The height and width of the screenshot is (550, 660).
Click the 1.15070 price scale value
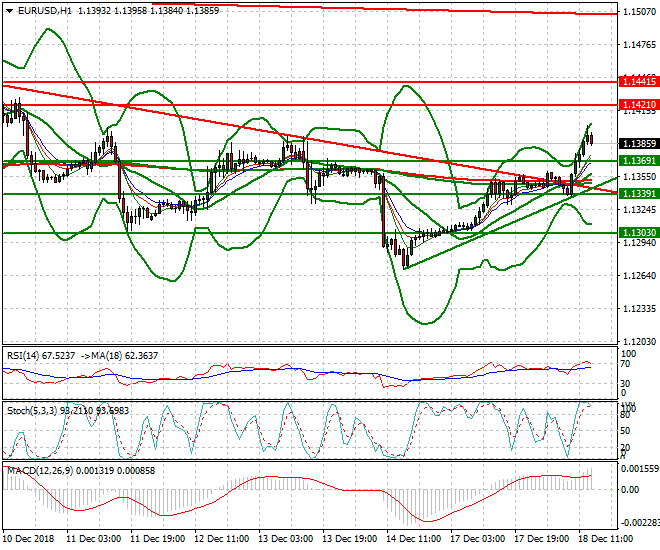point(639,12)
